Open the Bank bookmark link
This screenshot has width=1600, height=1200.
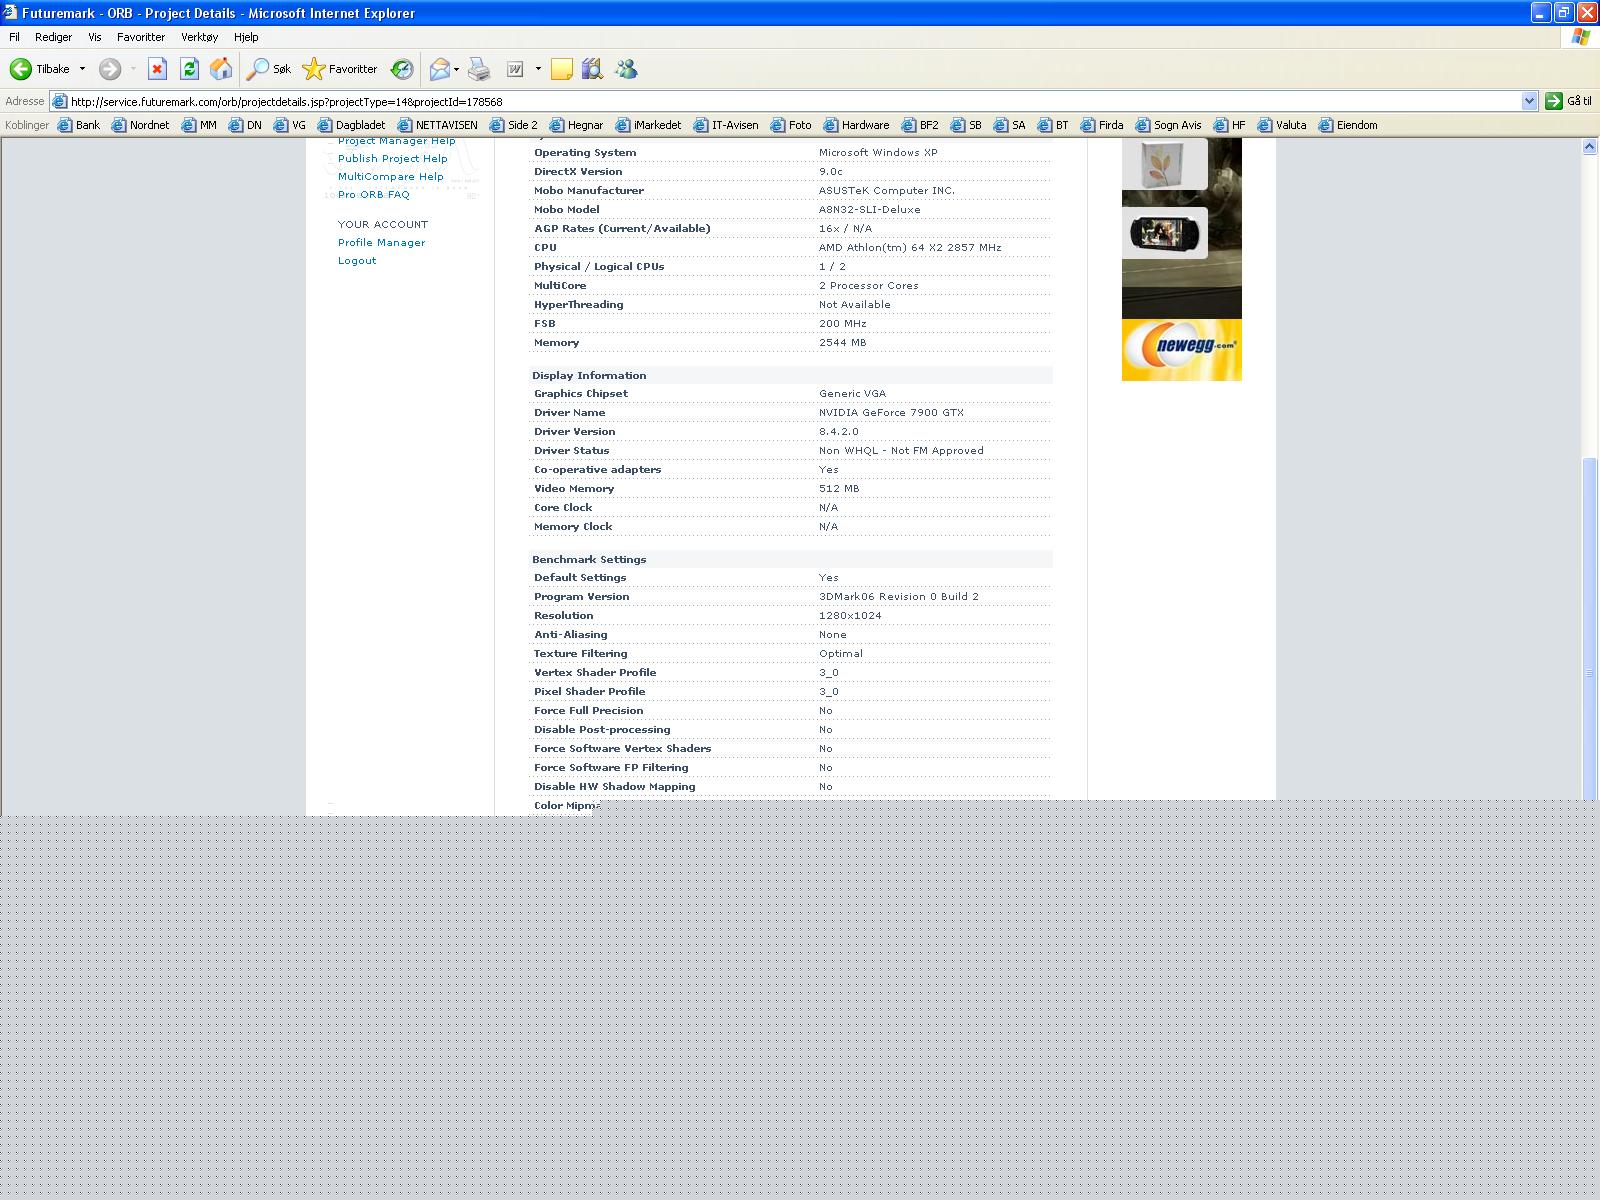79,125
